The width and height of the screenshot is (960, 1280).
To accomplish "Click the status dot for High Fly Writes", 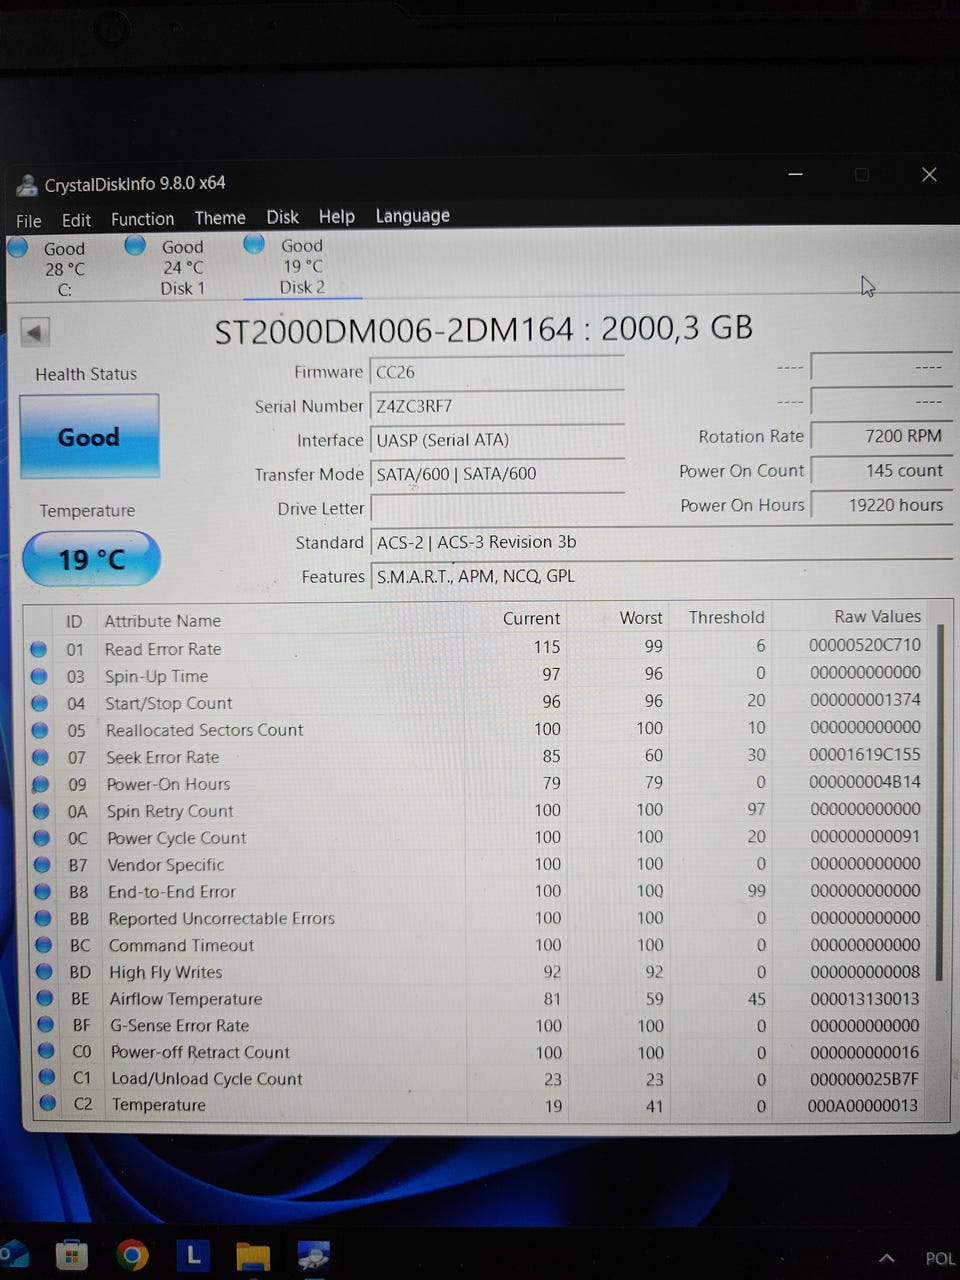I will tap(44, 971).
